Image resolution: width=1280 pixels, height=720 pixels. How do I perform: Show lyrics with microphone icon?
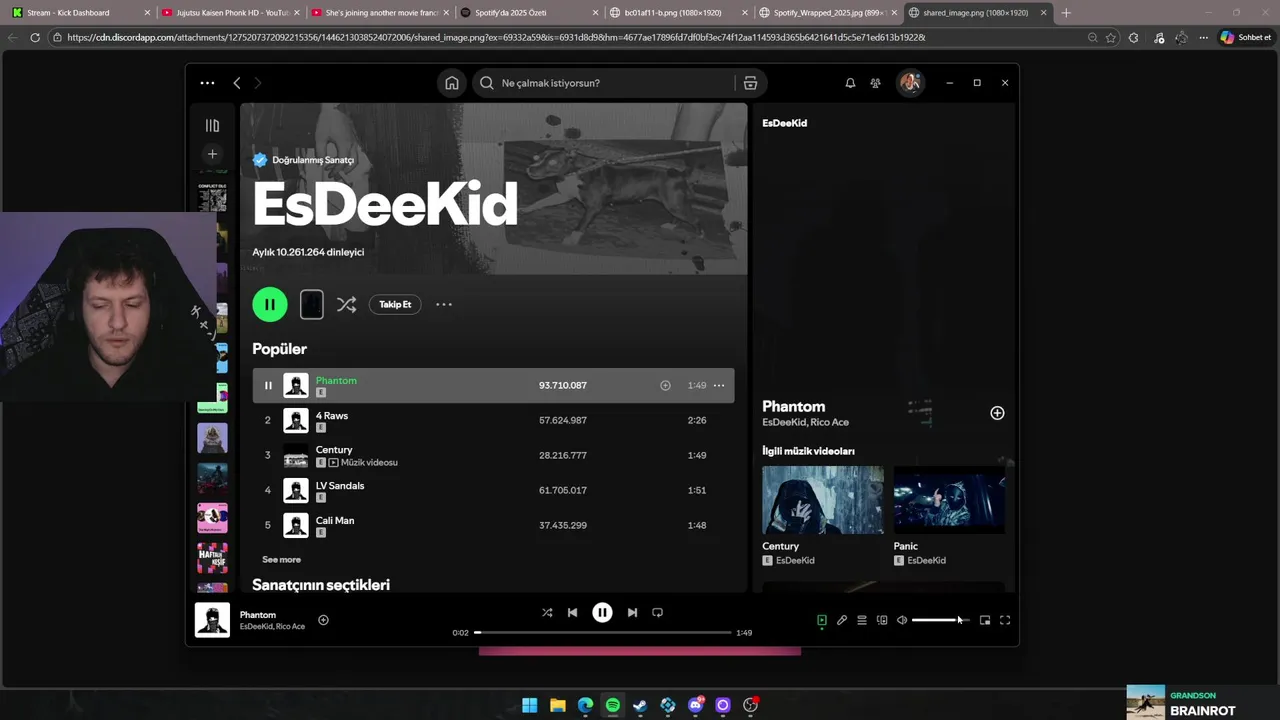[x=842, y=620]
